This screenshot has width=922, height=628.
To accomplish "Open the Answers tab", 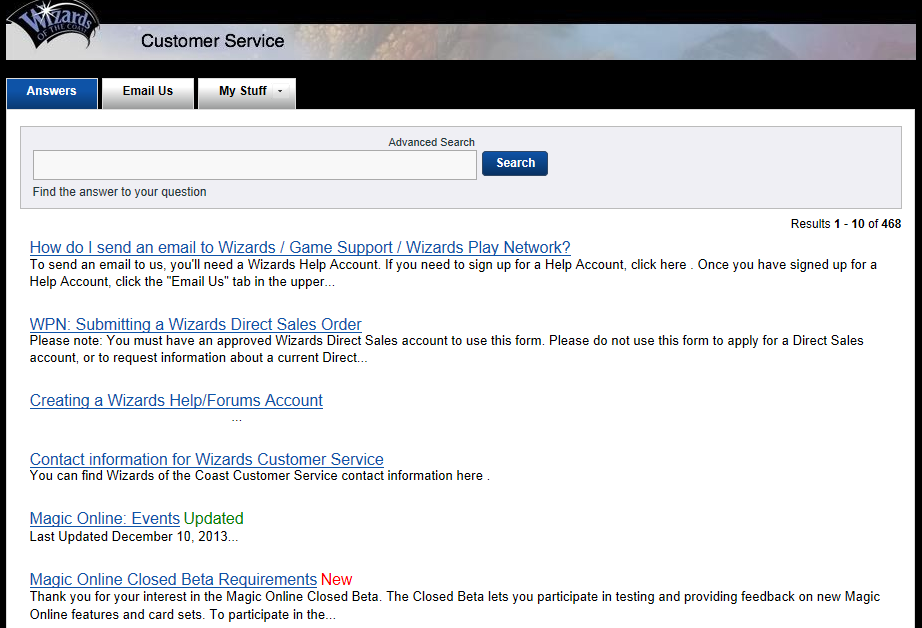I will 52,93.
